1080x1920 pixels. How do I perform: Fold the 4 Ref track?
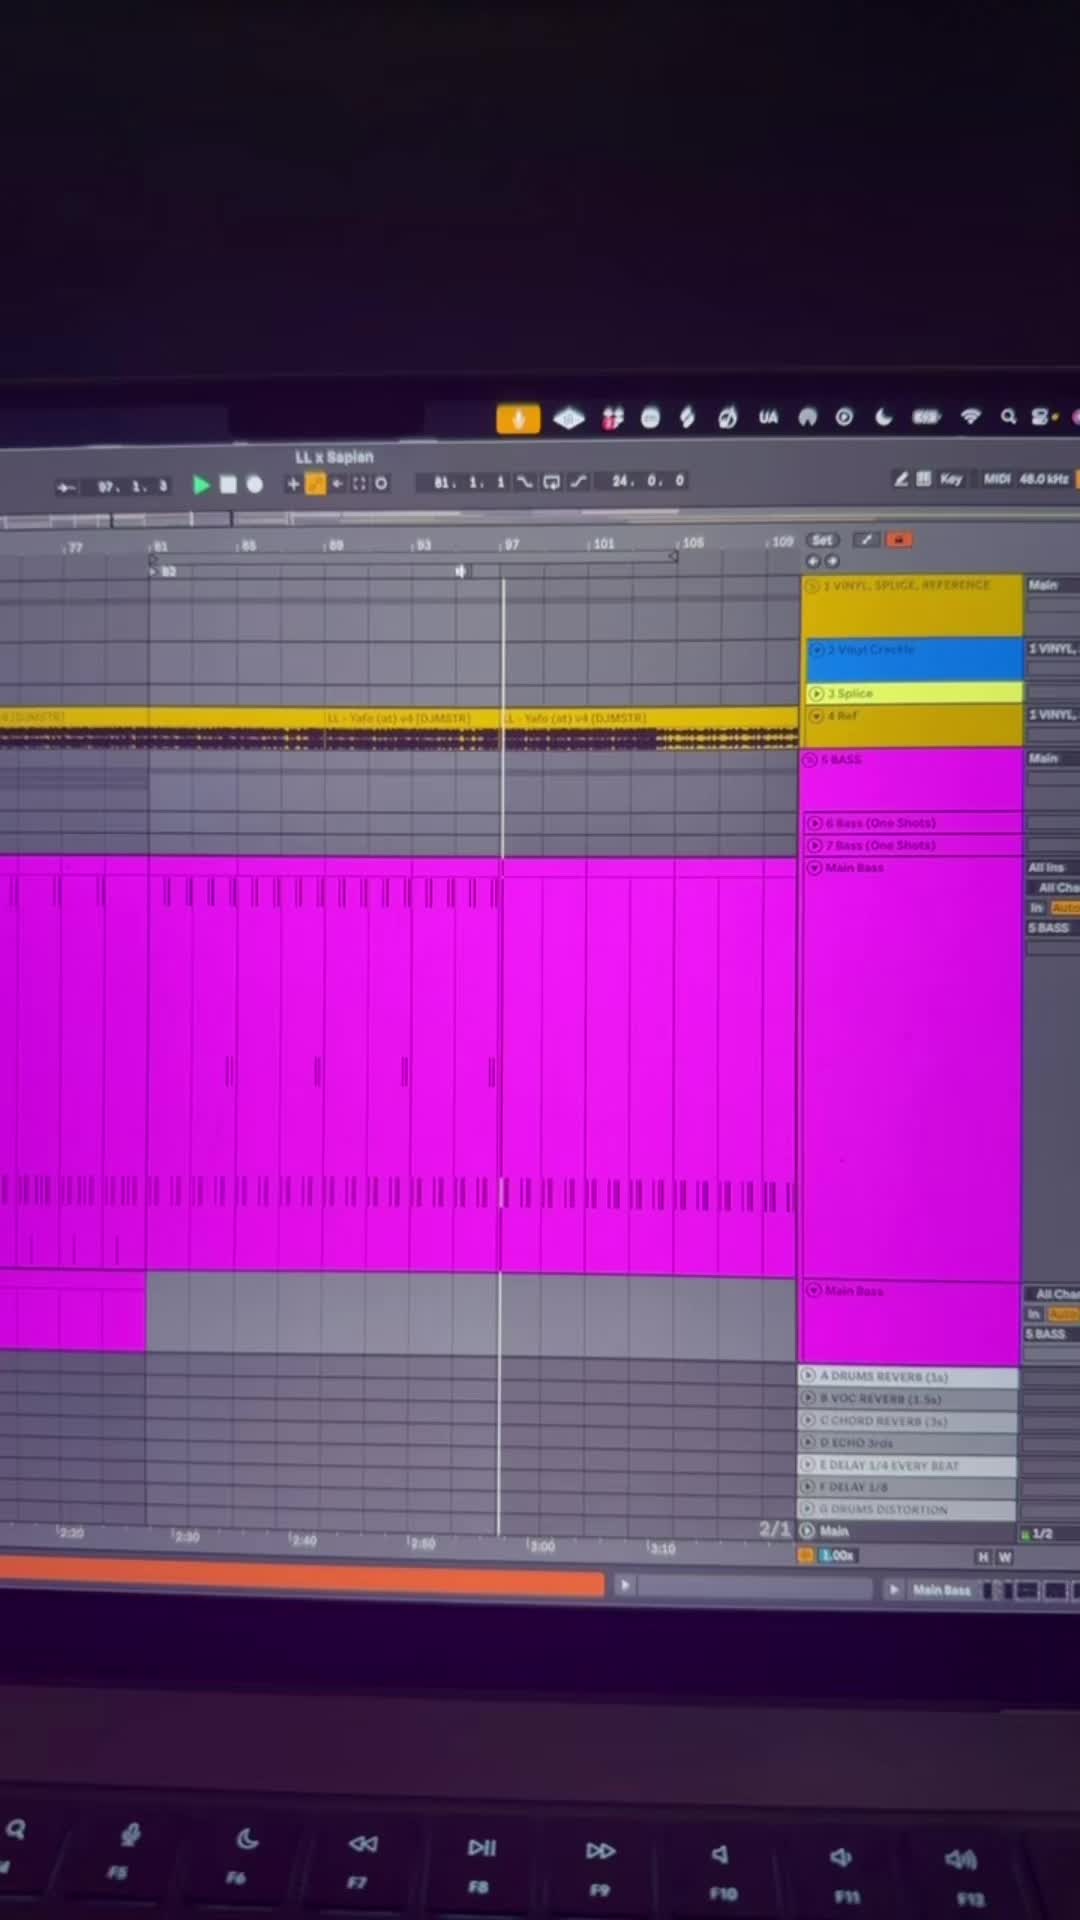817,716
